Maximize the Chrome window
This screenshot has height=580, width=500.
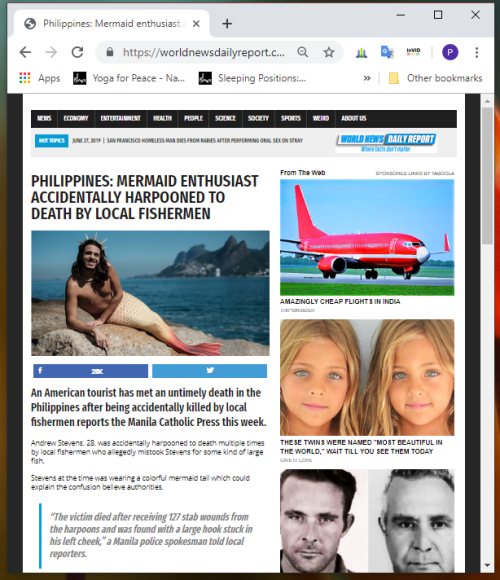point(438,15)
